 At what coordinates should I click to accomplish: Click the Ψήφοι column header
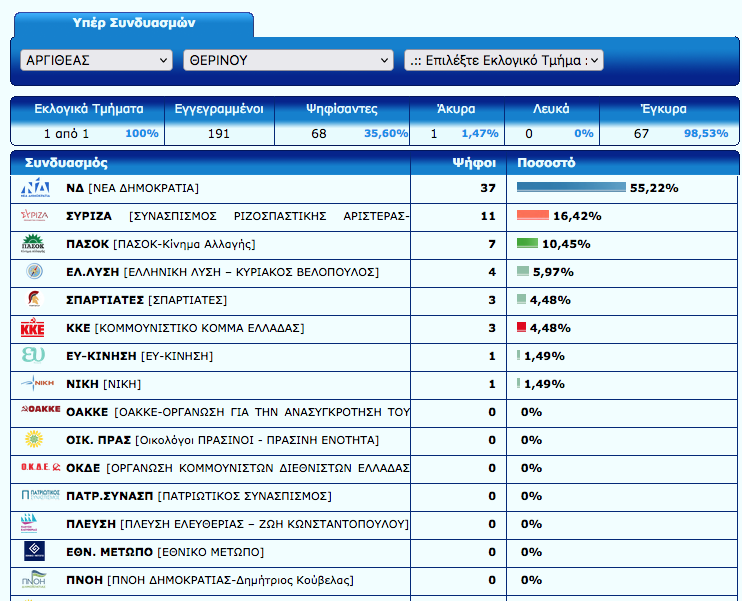coord(460,163)
